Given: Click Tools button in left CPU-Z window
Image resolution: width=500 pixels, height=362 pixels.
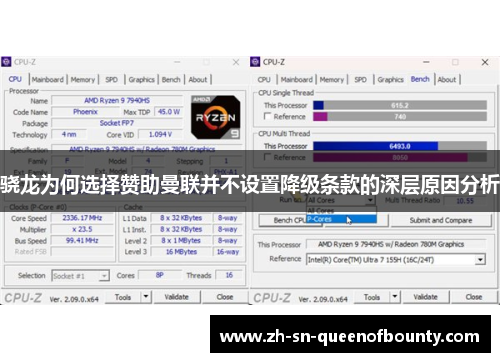Looking at the screenshot, I should [x=123, y=297].
